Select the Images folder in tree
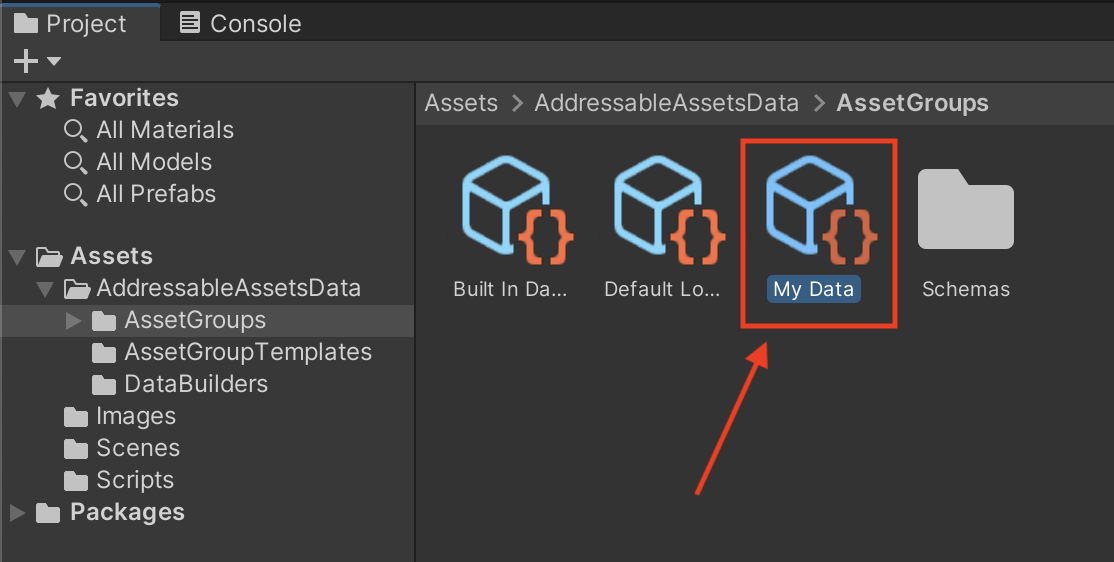The image size is (1114, 562). [x=136, y=416]
